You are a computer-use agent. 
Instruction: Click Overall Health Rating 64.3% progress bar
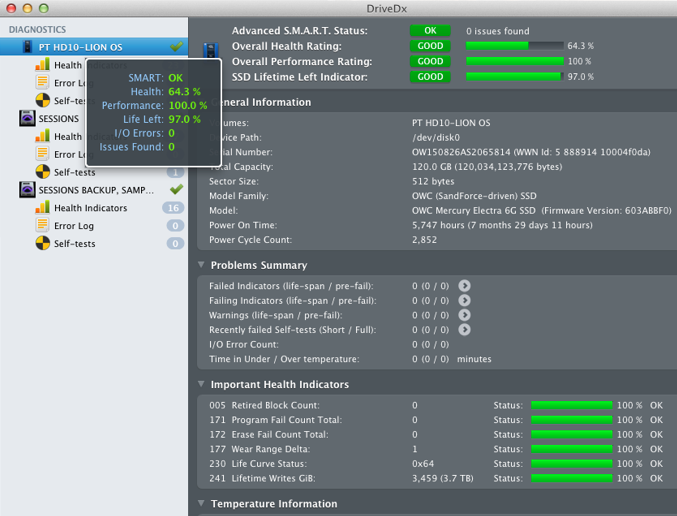coord(515,46)
